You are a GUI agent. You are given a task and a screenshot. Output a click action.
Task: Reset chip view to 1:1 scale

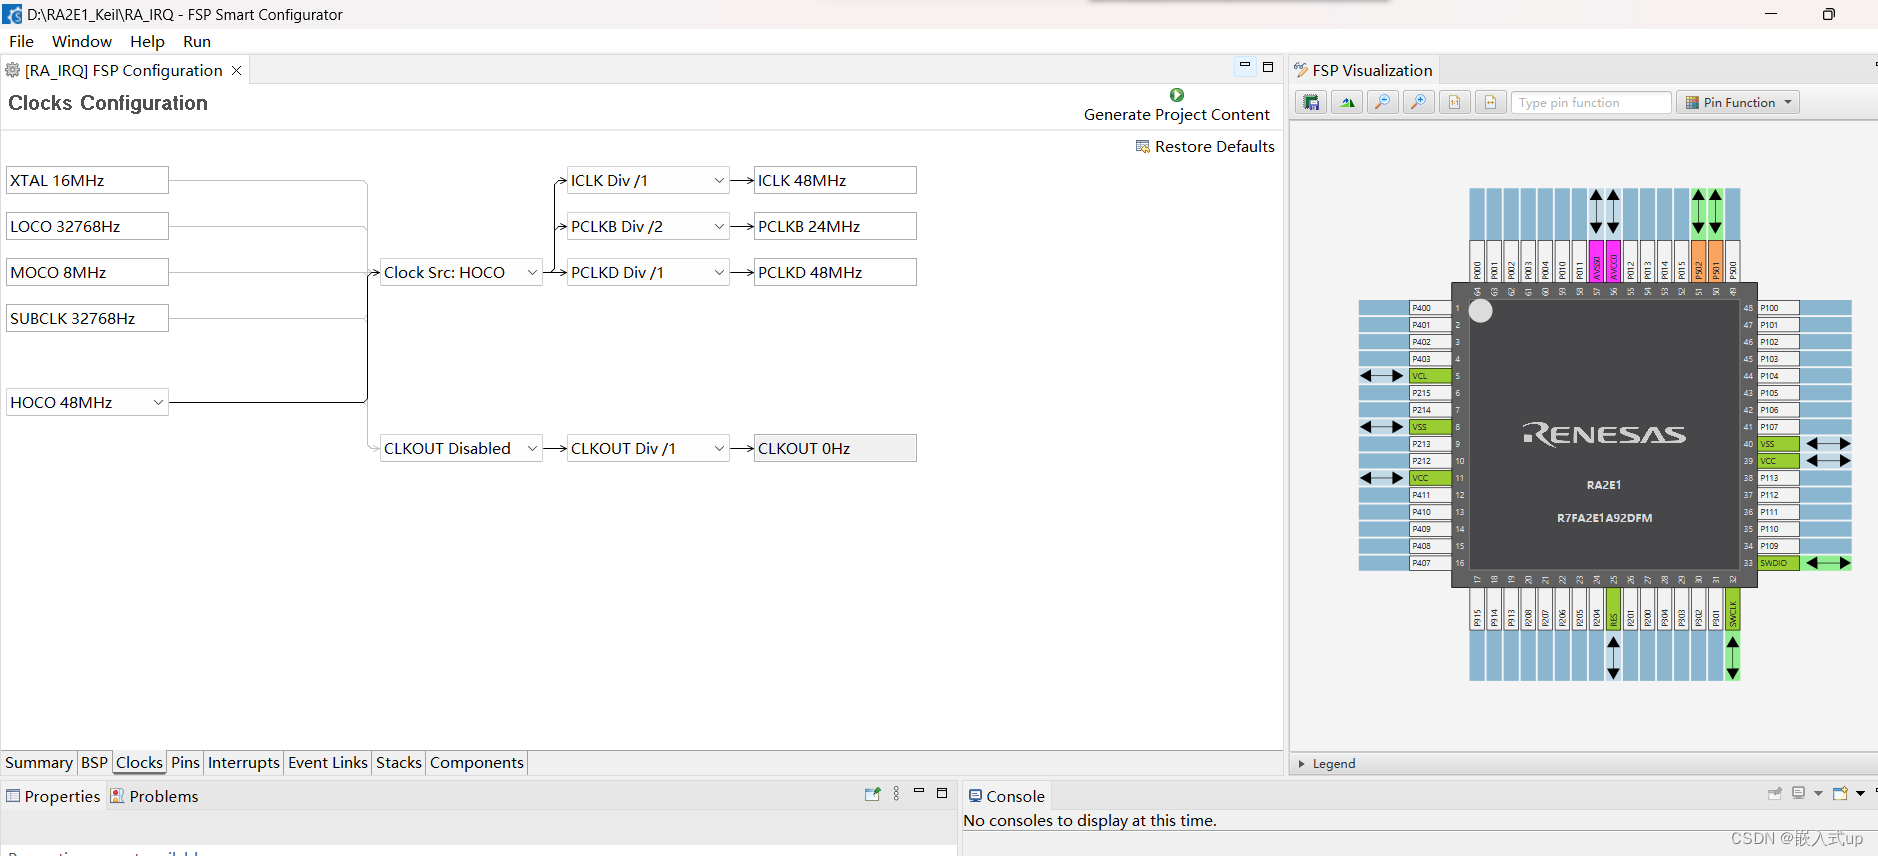(1455, 102)
